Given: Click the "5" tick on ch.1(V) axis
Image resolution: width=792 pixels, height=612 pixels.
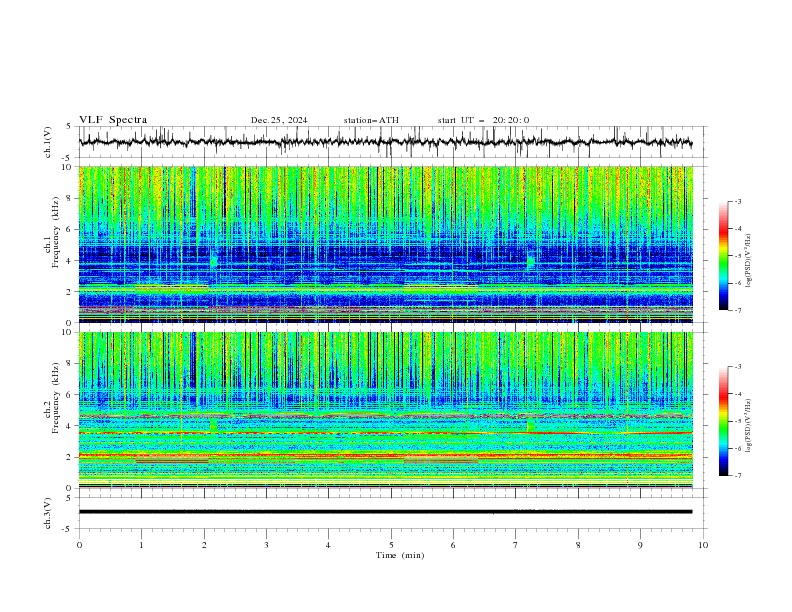Looking at the screenshot, I should point(69,127).
